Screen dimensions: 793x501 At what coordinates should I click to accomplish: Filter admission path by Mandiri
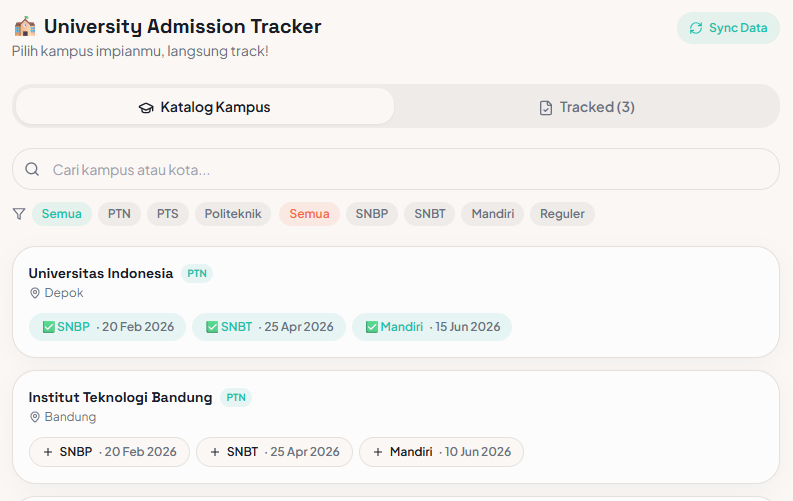point(493,214)
